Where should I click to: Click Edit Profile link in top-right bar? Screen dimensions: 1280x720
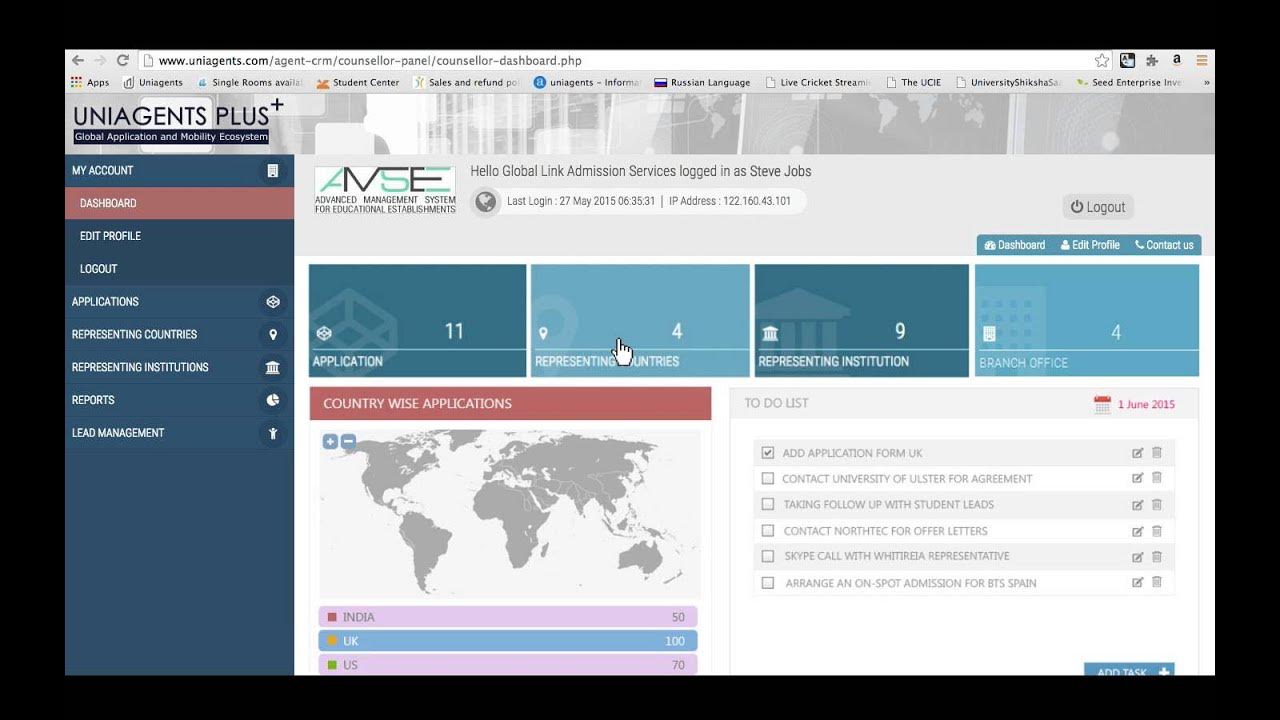point(1090,245)
